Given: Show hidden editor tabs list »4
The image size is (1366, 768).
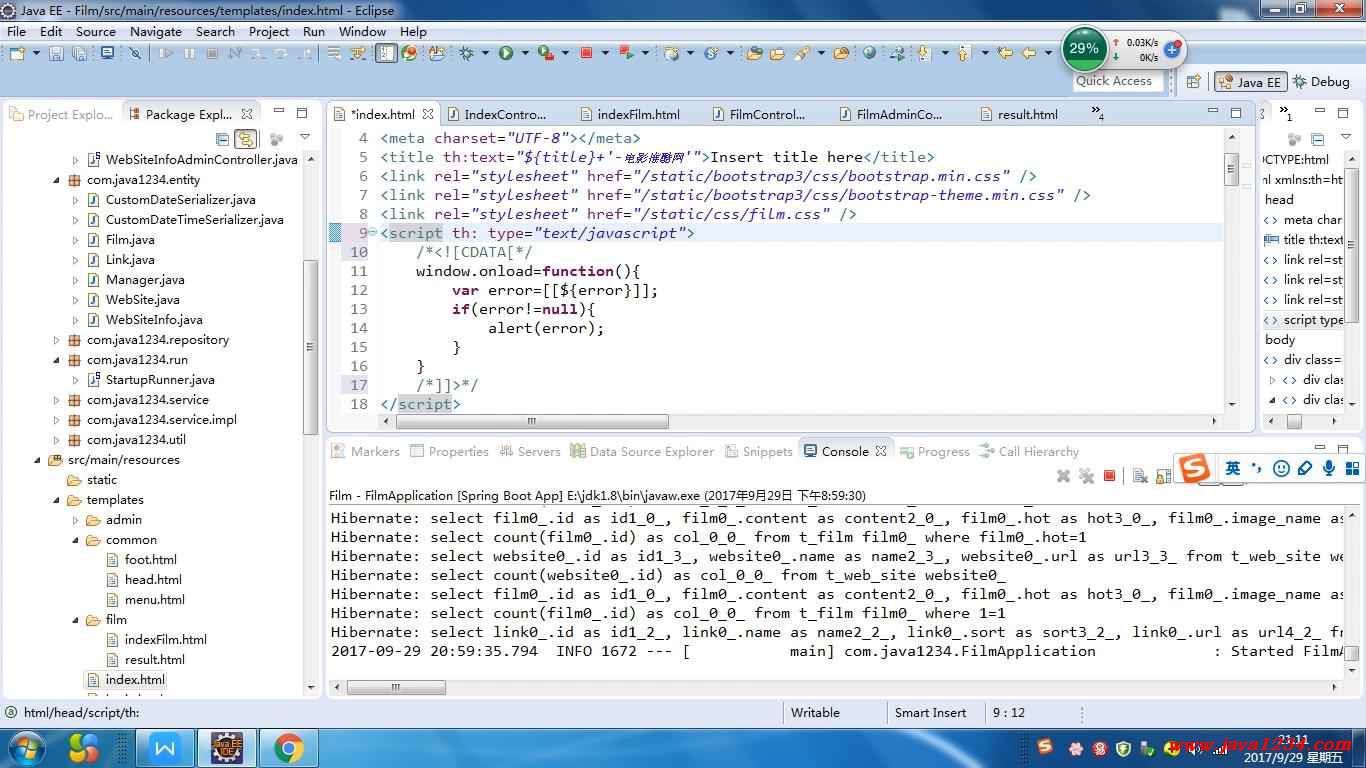Looking at the screenshot, I should (x=1098, y=114).
